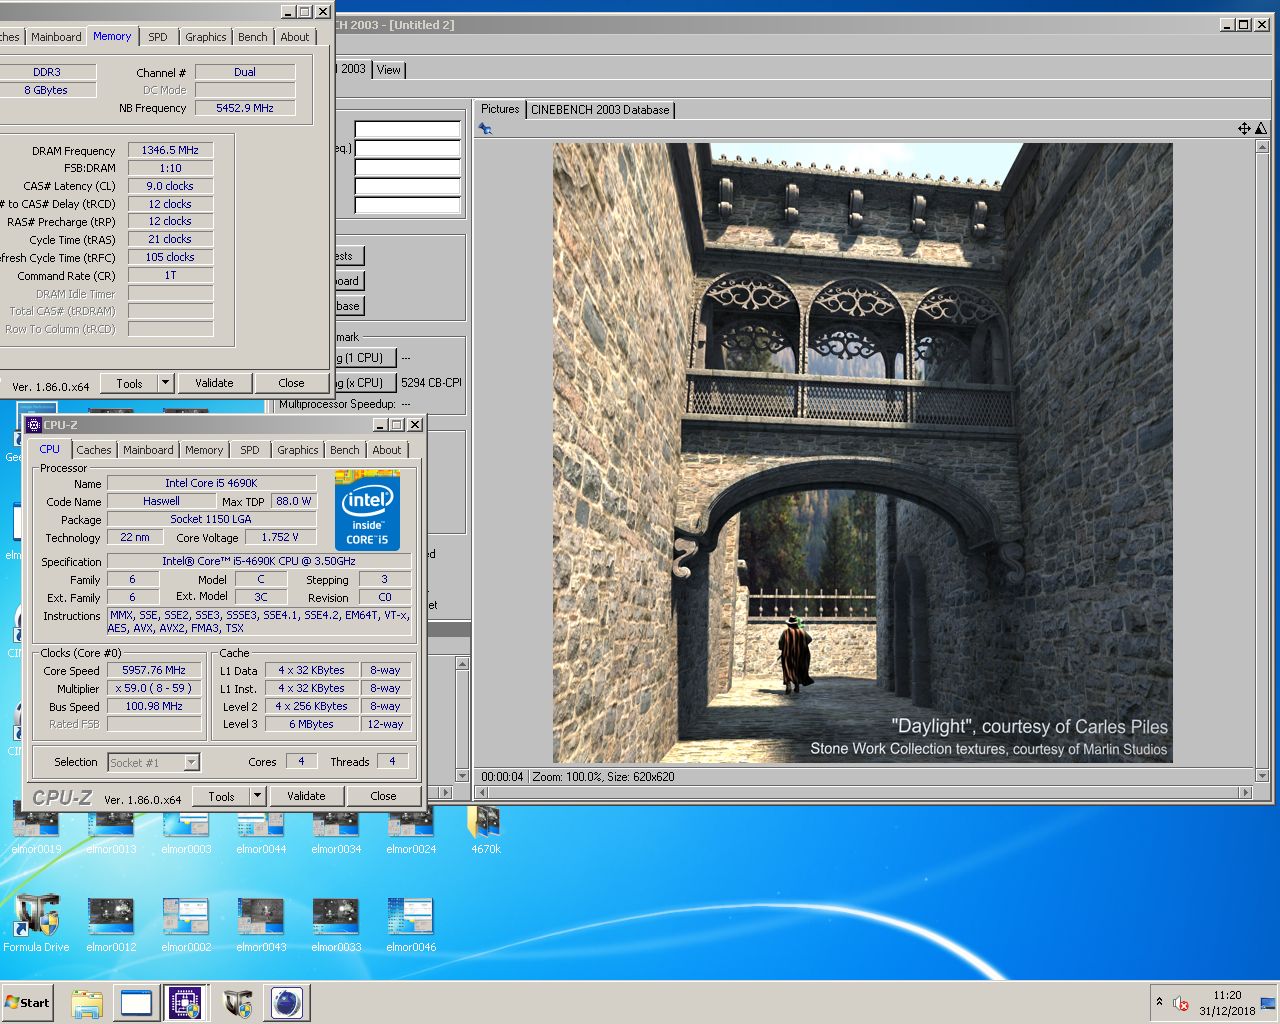This screenshot has height=1024, width=1280.
Task: Click Close in the Memory CPU-Z window
Action: pyautogui.click(x=291, y=383)
